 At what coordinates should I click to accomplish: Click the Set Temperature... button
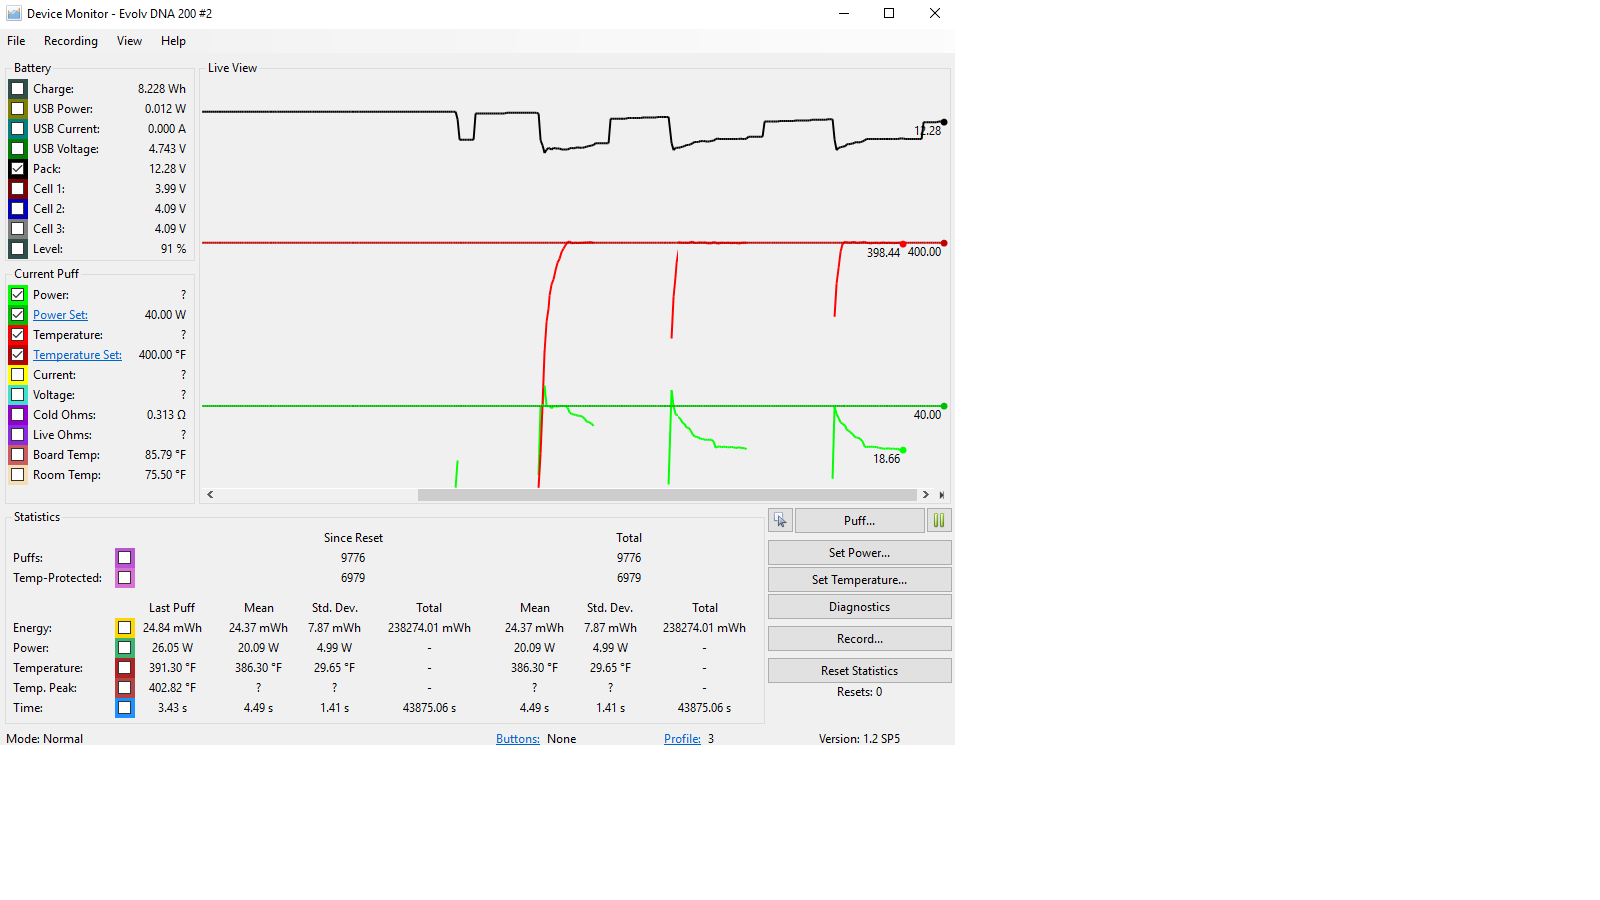click(859, 580)
